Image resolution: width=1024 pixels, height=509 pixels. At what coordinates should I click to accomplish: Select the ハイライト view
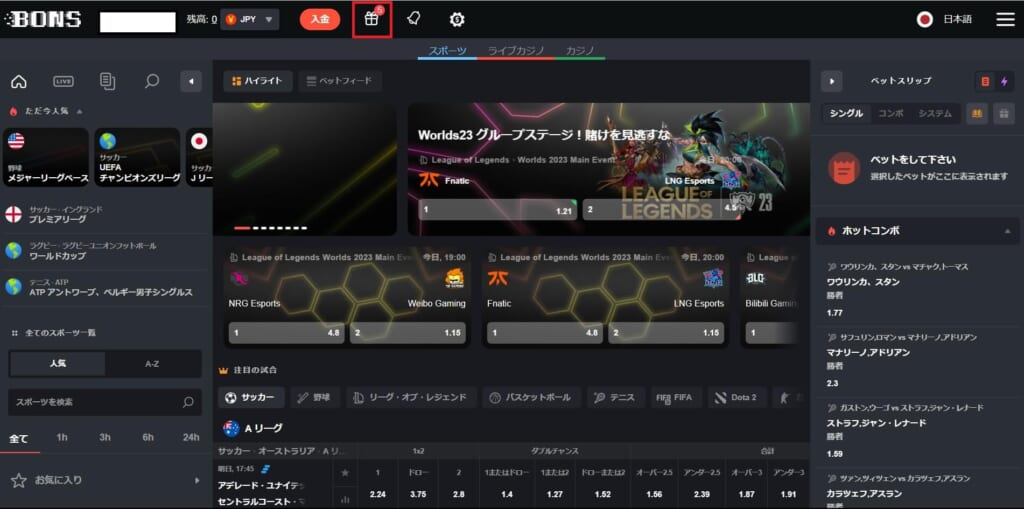tap(258, 81)
